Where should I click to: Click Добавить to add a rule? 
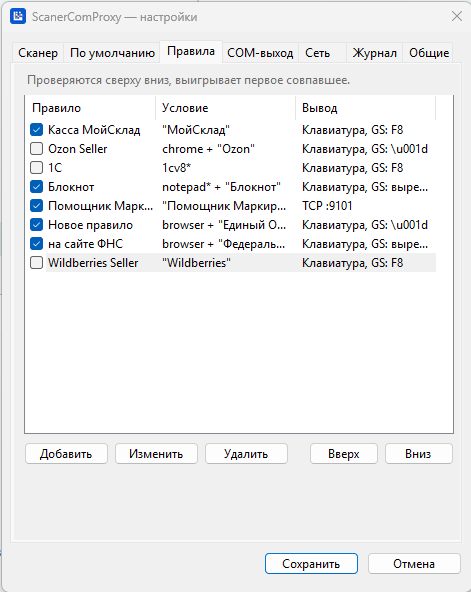tap(66, 453)
